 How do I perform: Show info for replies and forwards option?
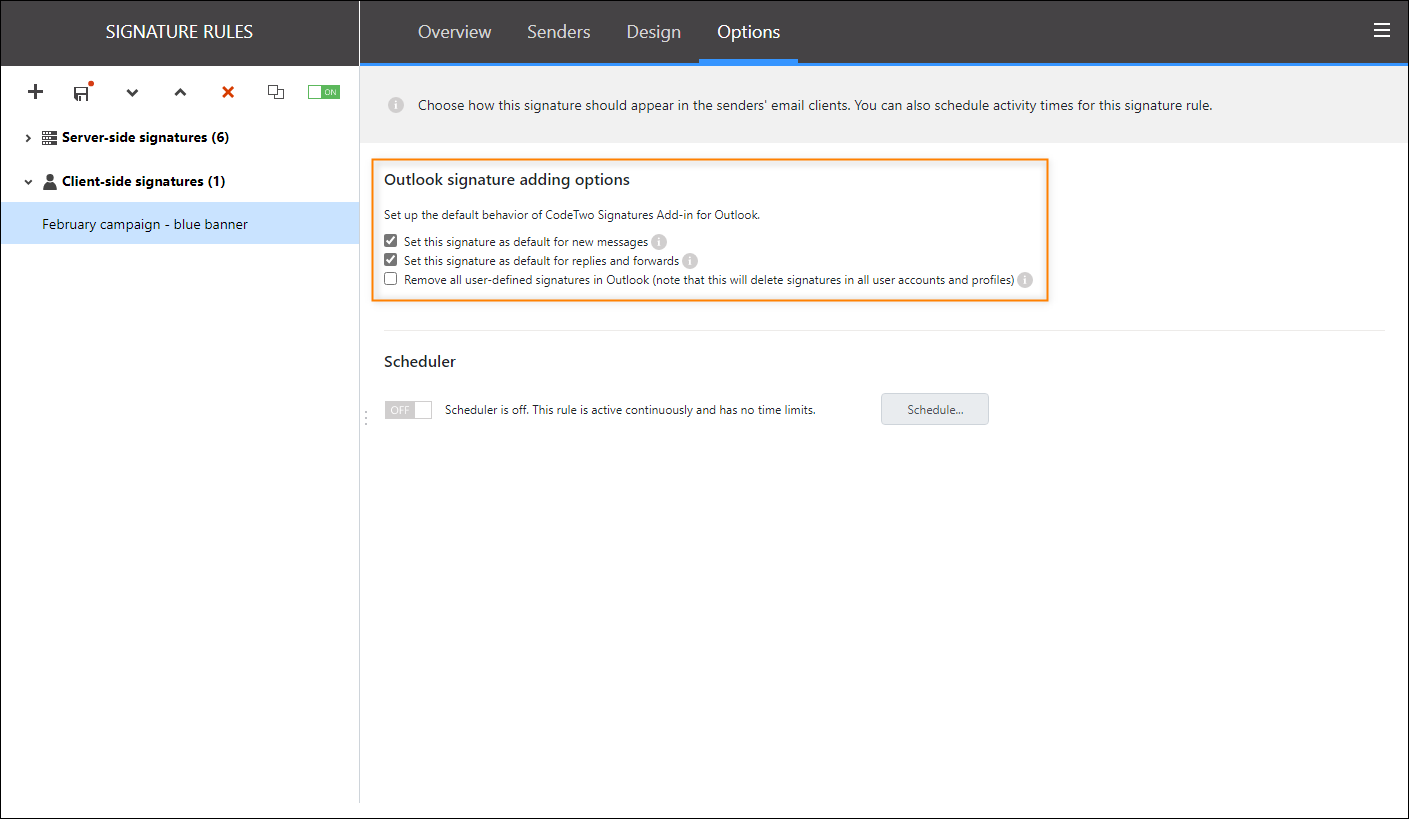[x=690, y=261]
